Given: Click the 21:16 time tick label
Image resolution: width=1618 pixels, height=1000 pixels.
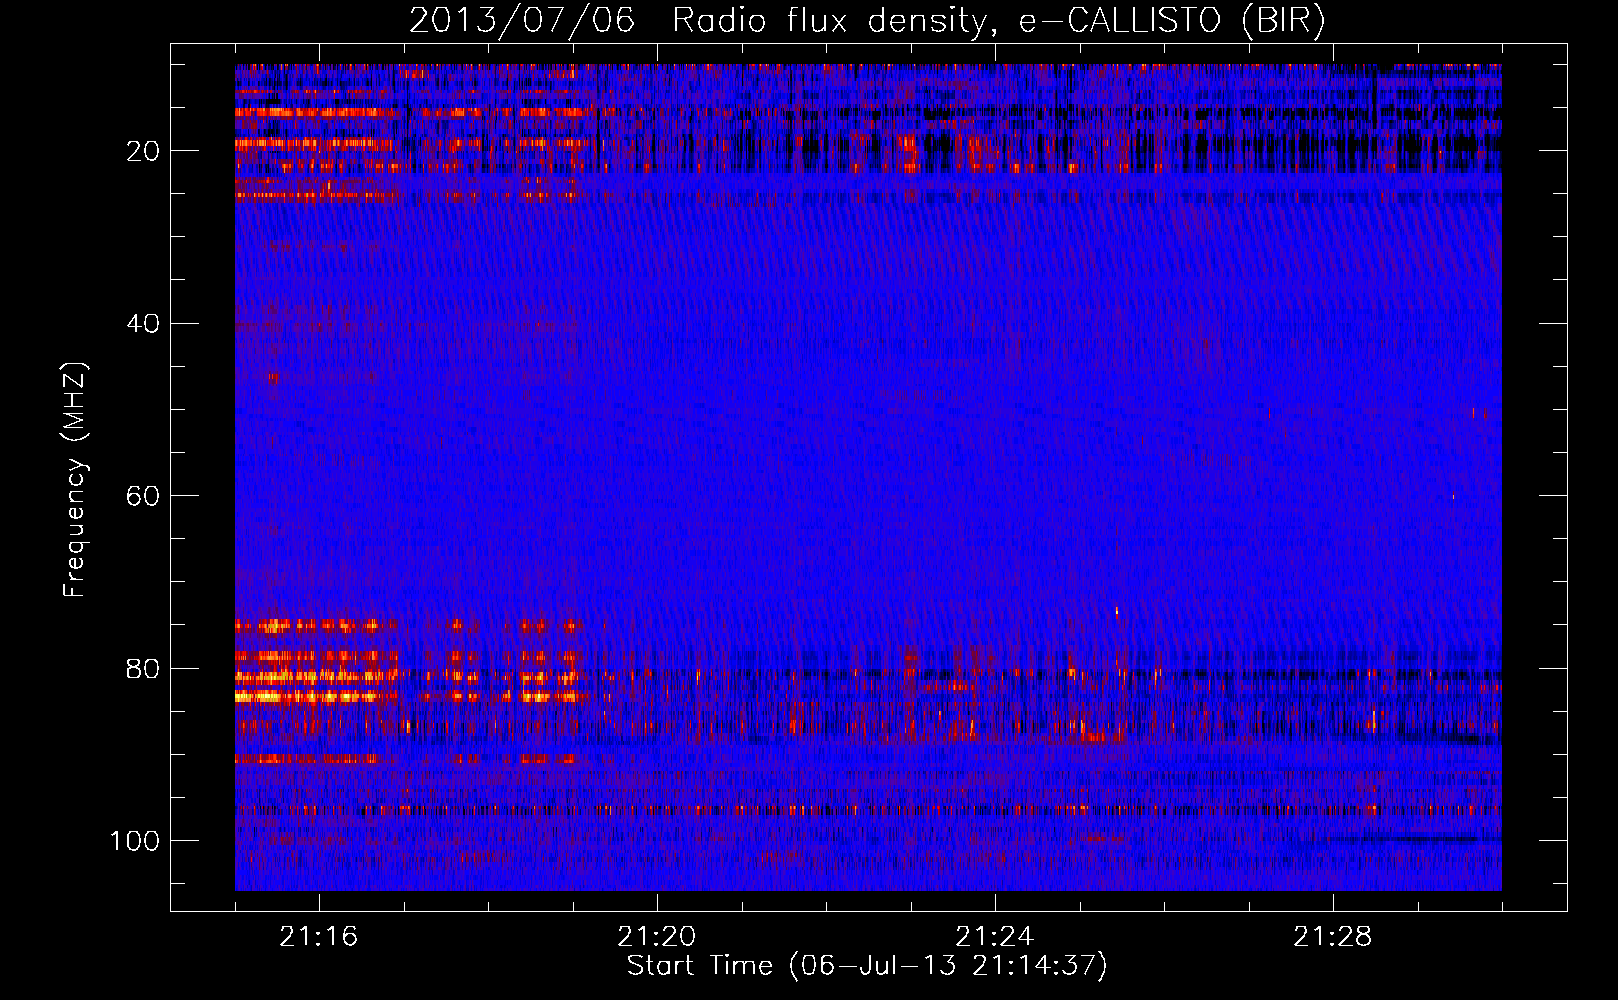Looking at the screenshot, I should (x=319, y=937).
